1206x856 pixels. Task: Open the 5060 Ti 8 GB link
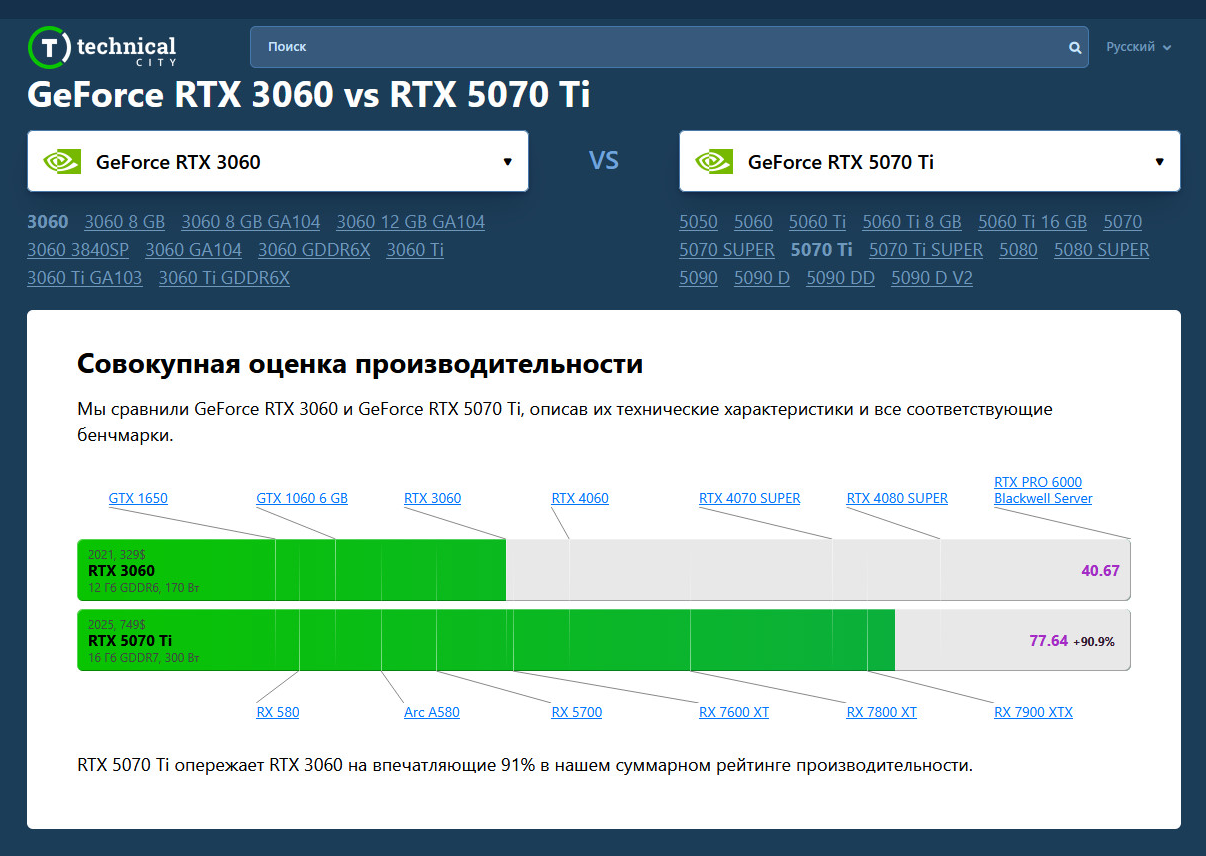[912, 222]
